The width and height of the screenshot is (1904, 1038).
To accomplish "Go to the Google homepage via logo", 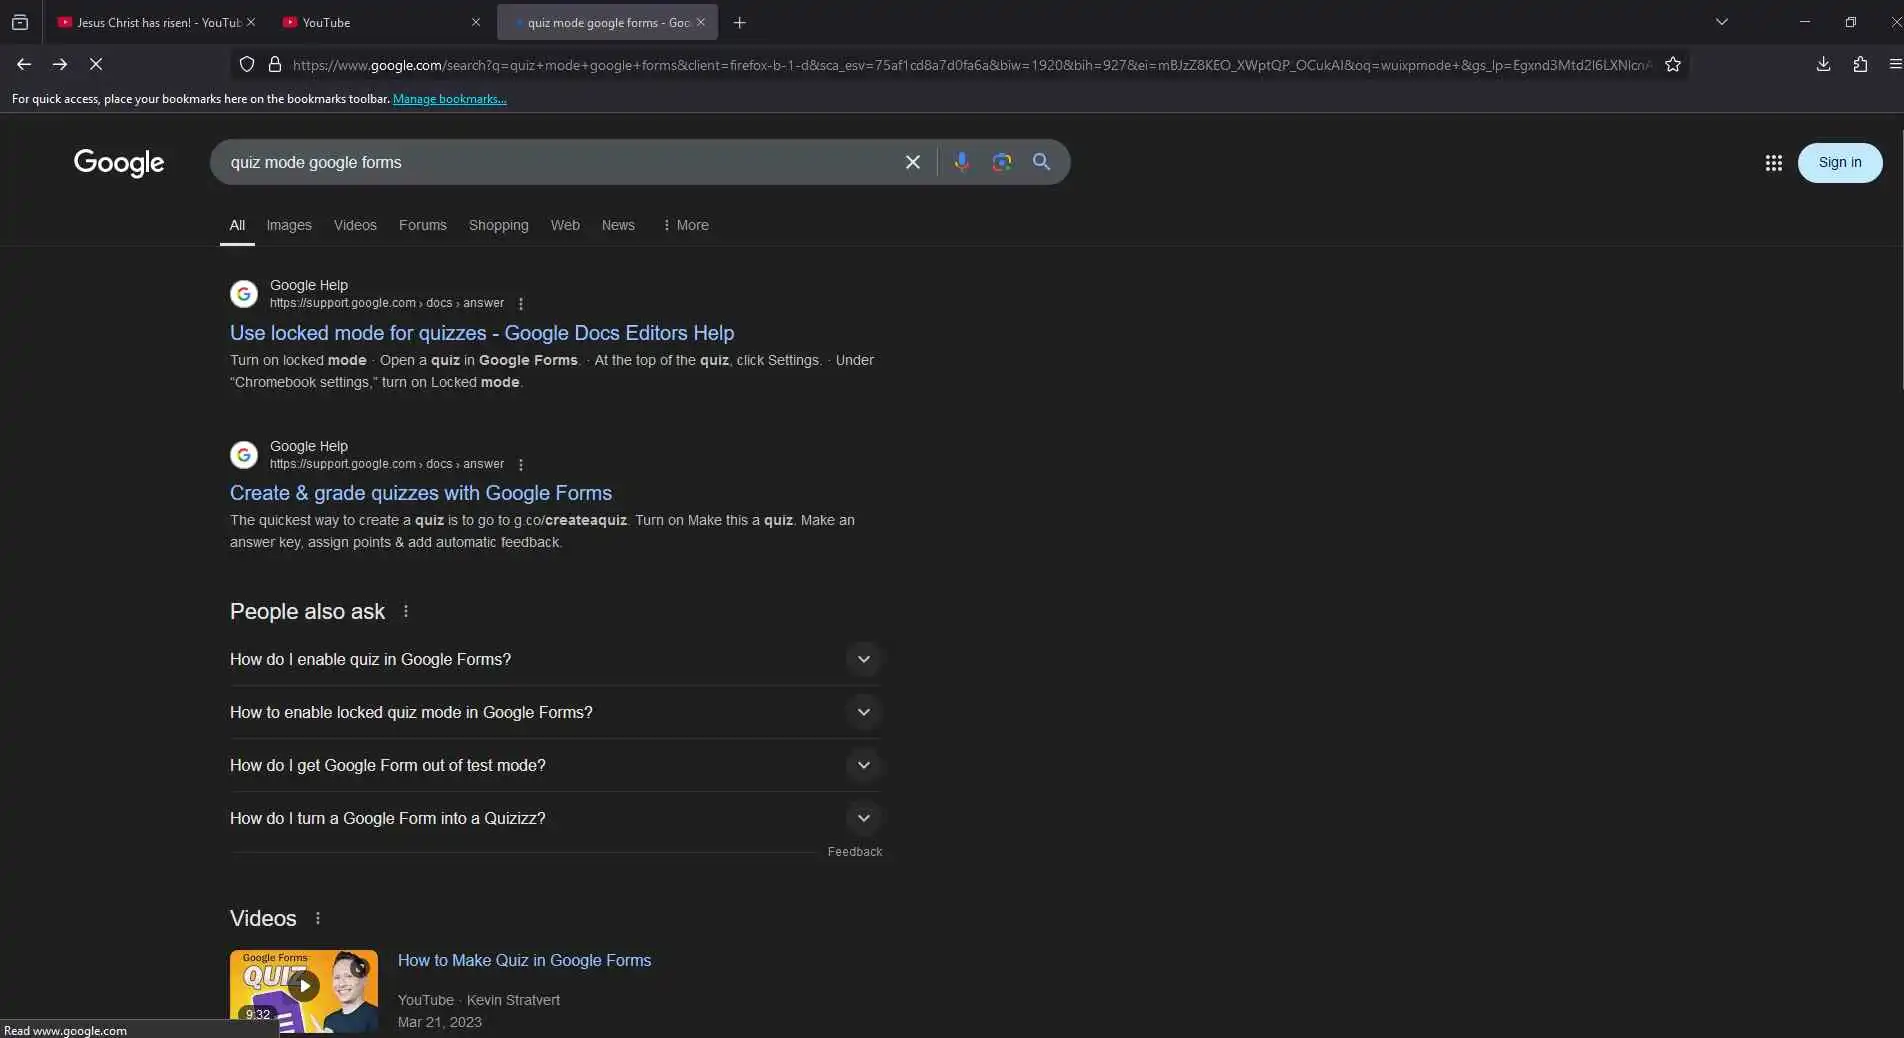I will 119,162.
